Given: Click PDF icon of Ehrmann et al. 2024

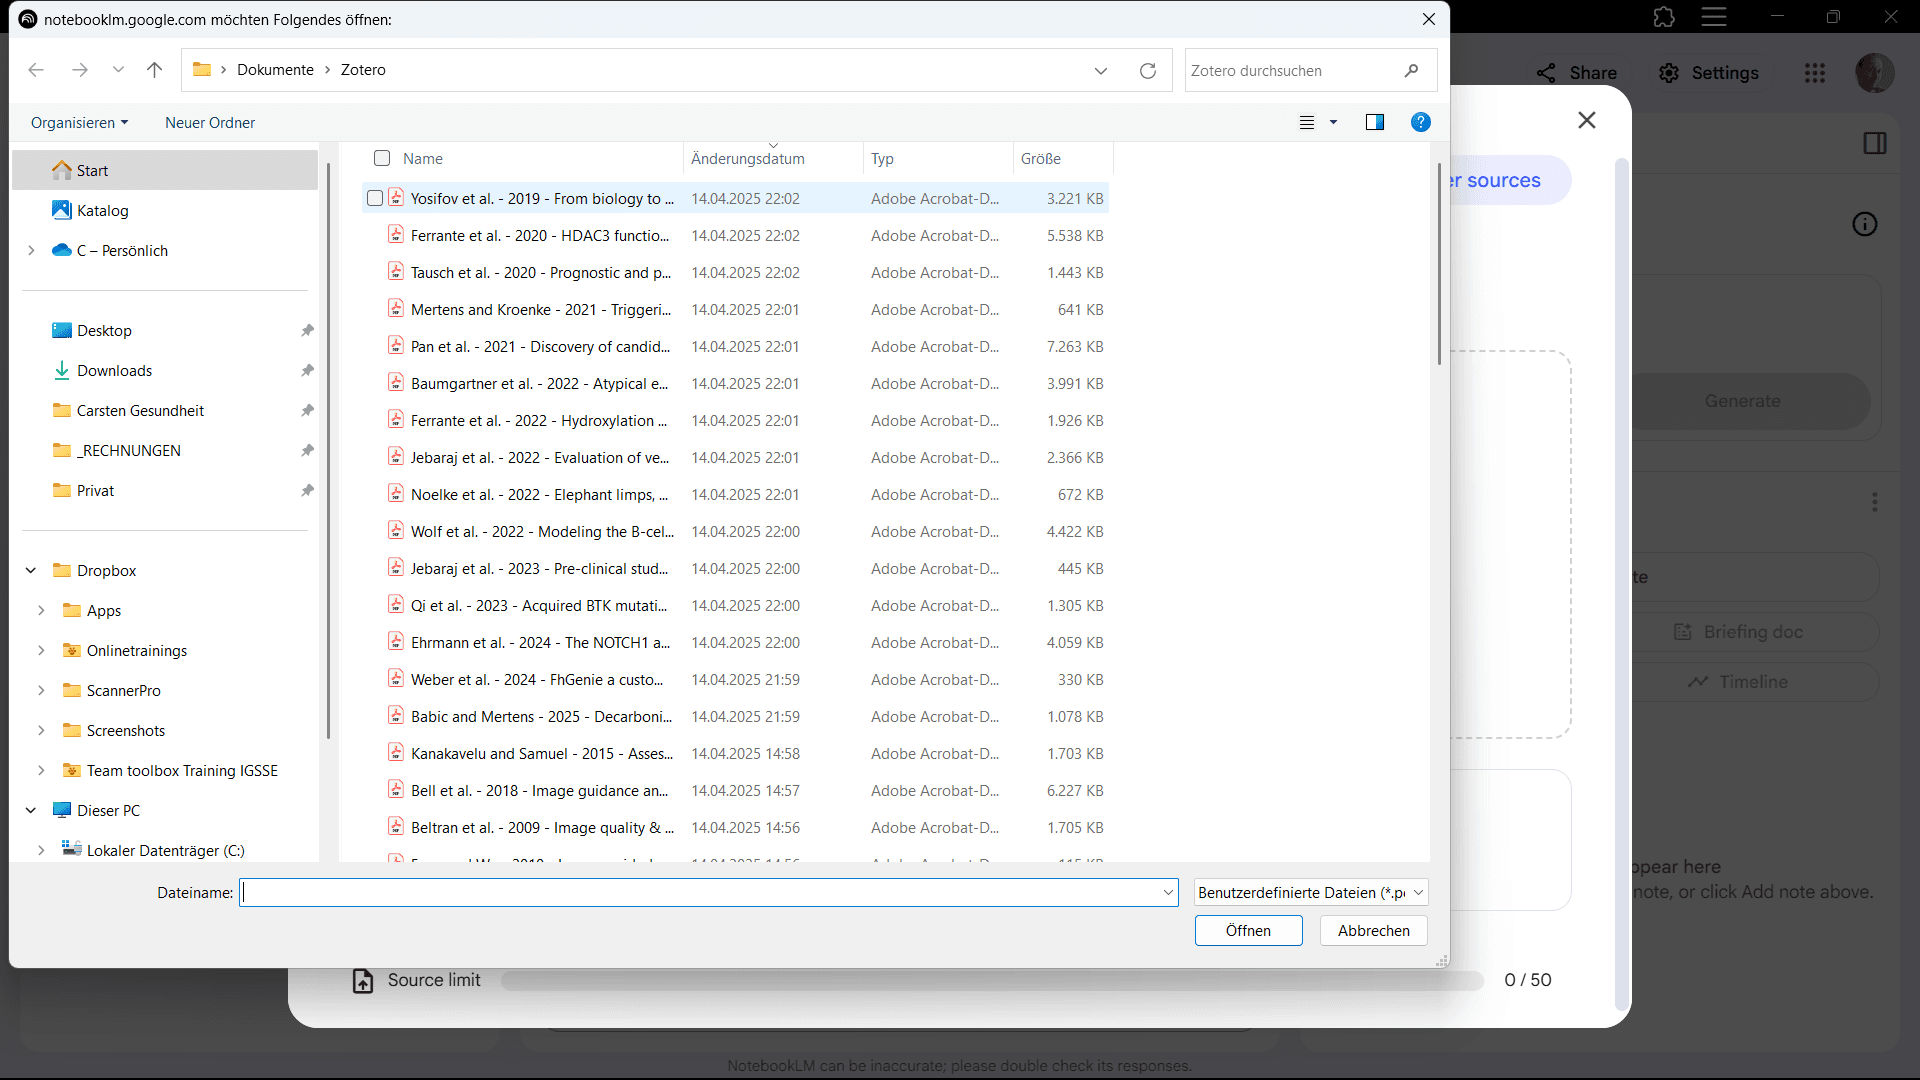Looking at the screenshot, I should 396,642.
